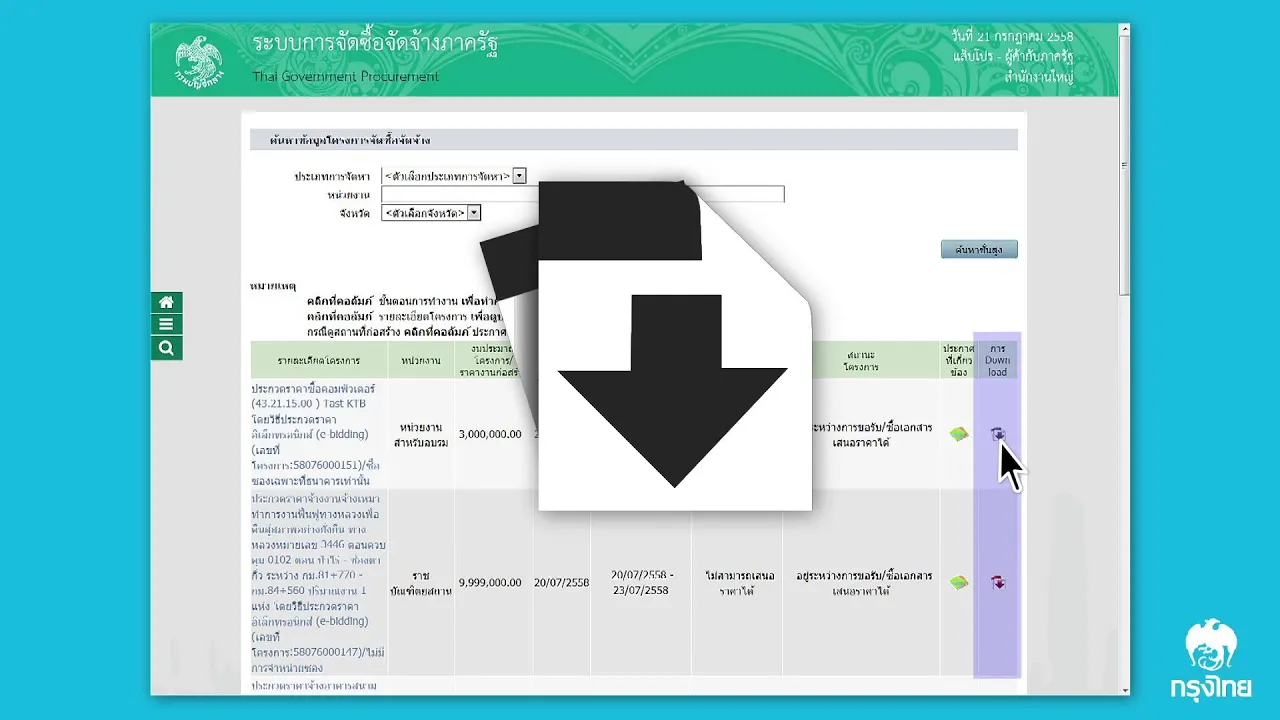Select the หน่วยงานสำหรับอบรม cell
The height and width of the screenshot is (720, 1280).
tap(421, 434)
